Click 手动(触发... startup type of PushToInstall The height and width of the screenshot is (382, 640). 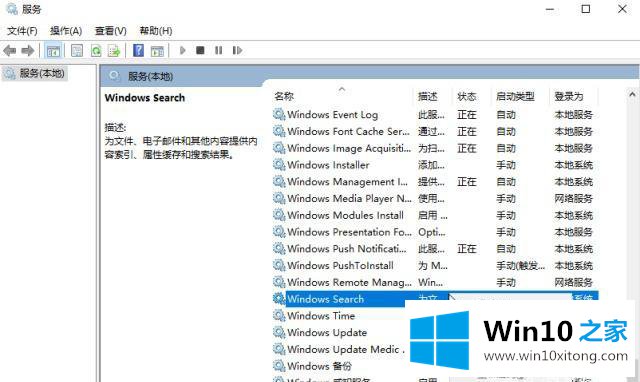tap(520, 265)
